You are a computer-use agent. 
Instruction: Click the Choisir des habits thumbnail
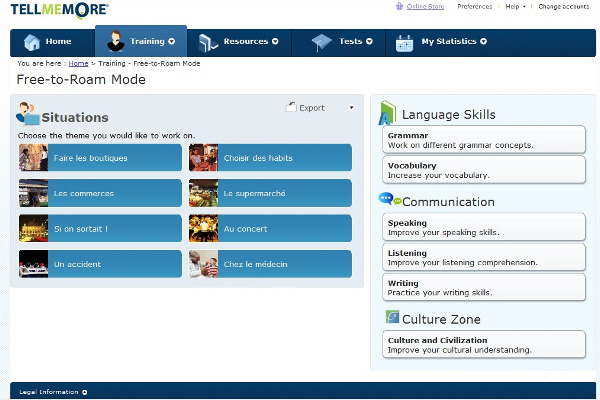(204, 158)
